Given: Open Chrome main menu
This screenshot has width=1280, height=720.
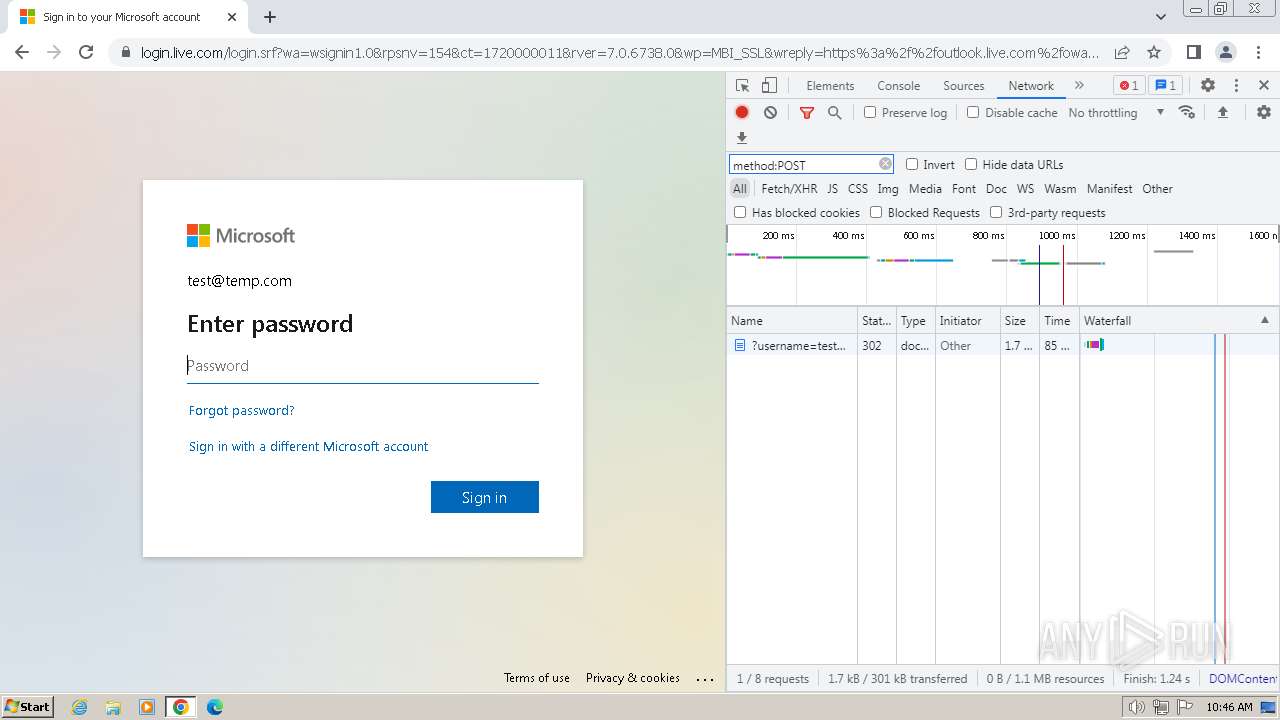Looking at the screenshot, I should pos(1258,52).
